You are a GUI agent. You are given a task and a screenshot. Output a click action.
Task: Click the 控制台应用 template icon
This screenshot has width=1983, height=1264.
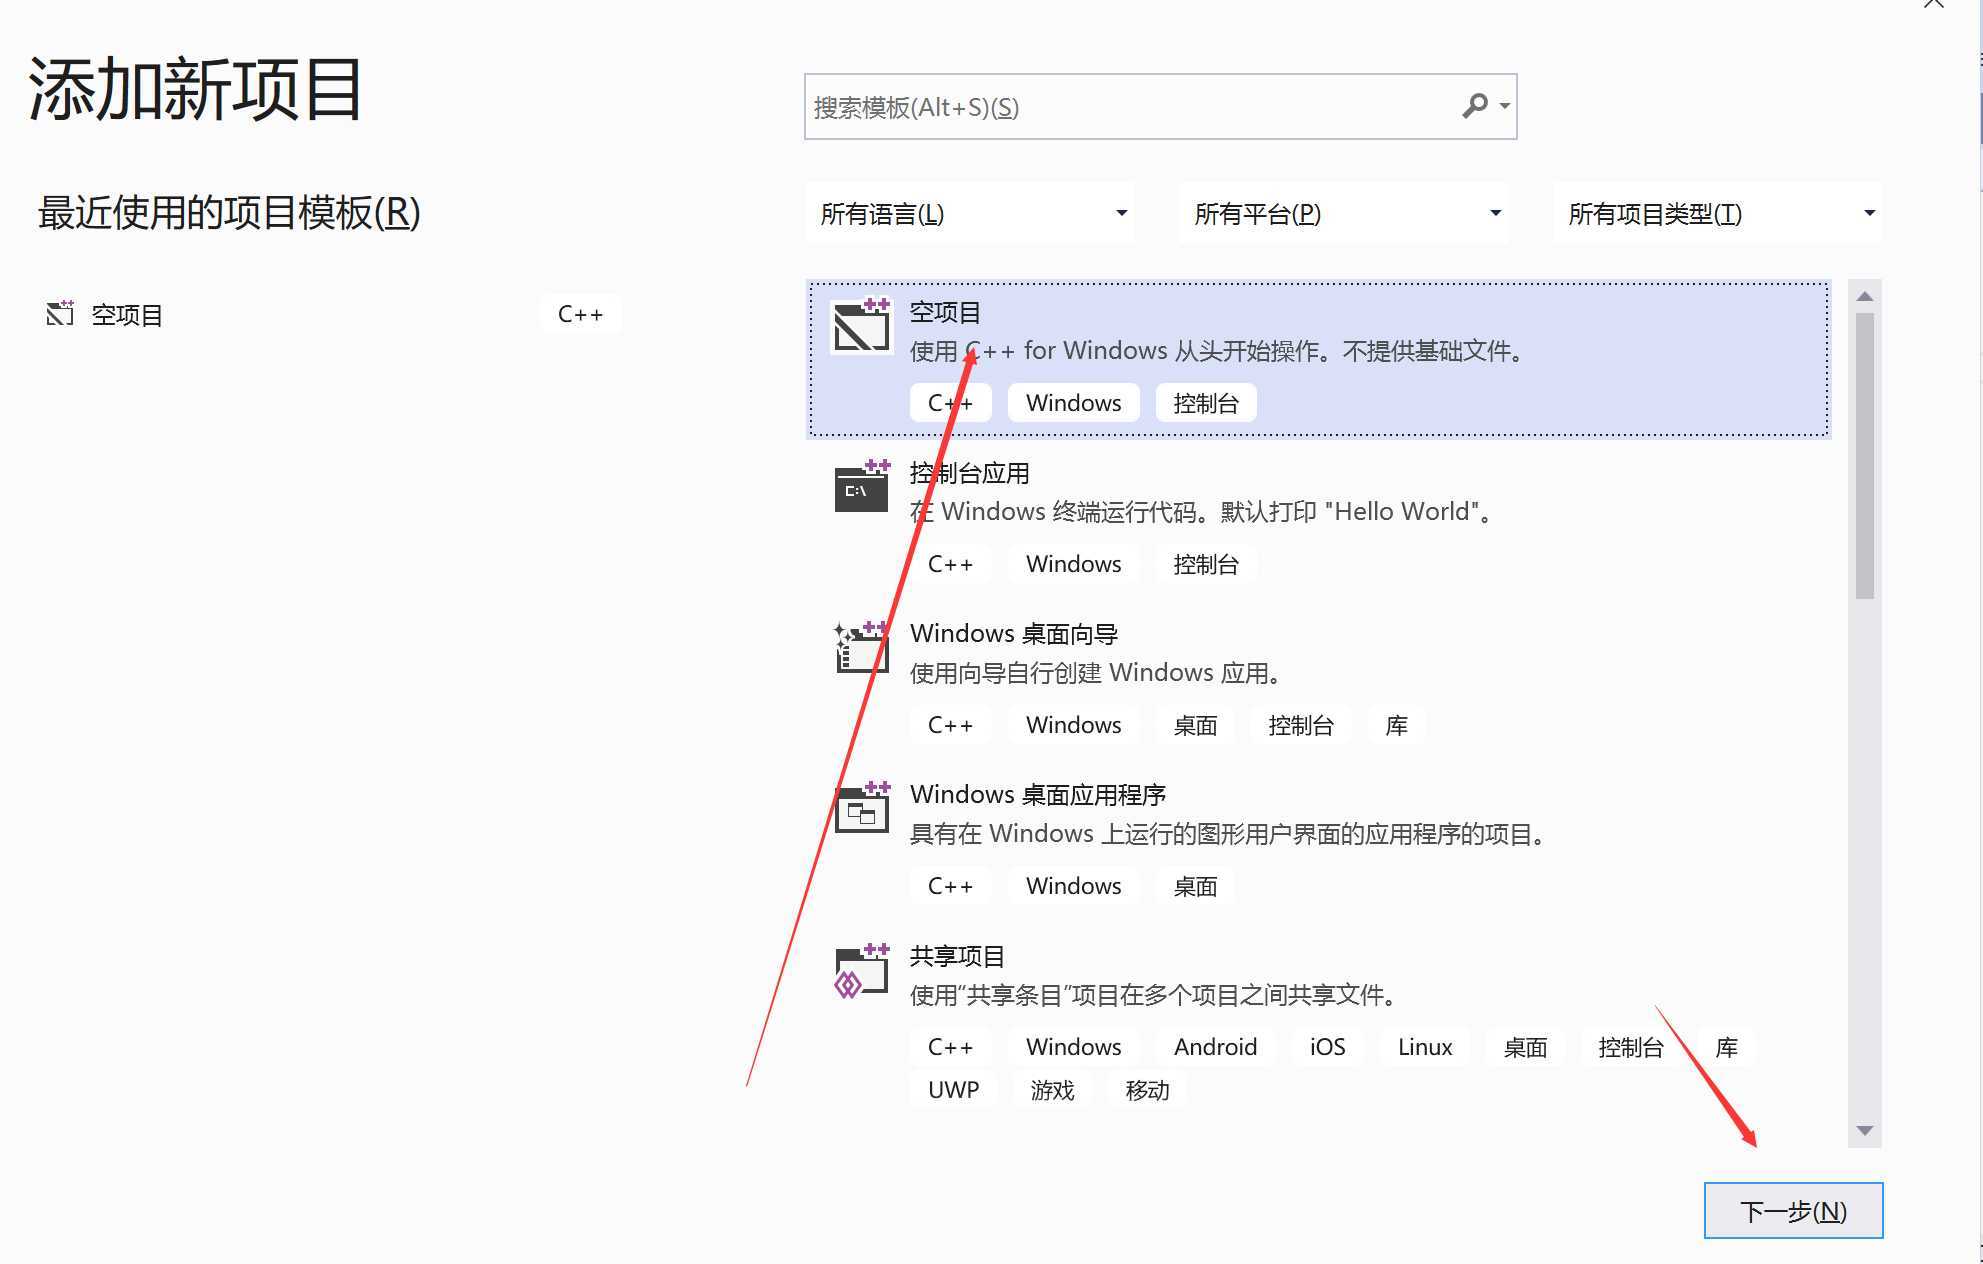point(861,488)
